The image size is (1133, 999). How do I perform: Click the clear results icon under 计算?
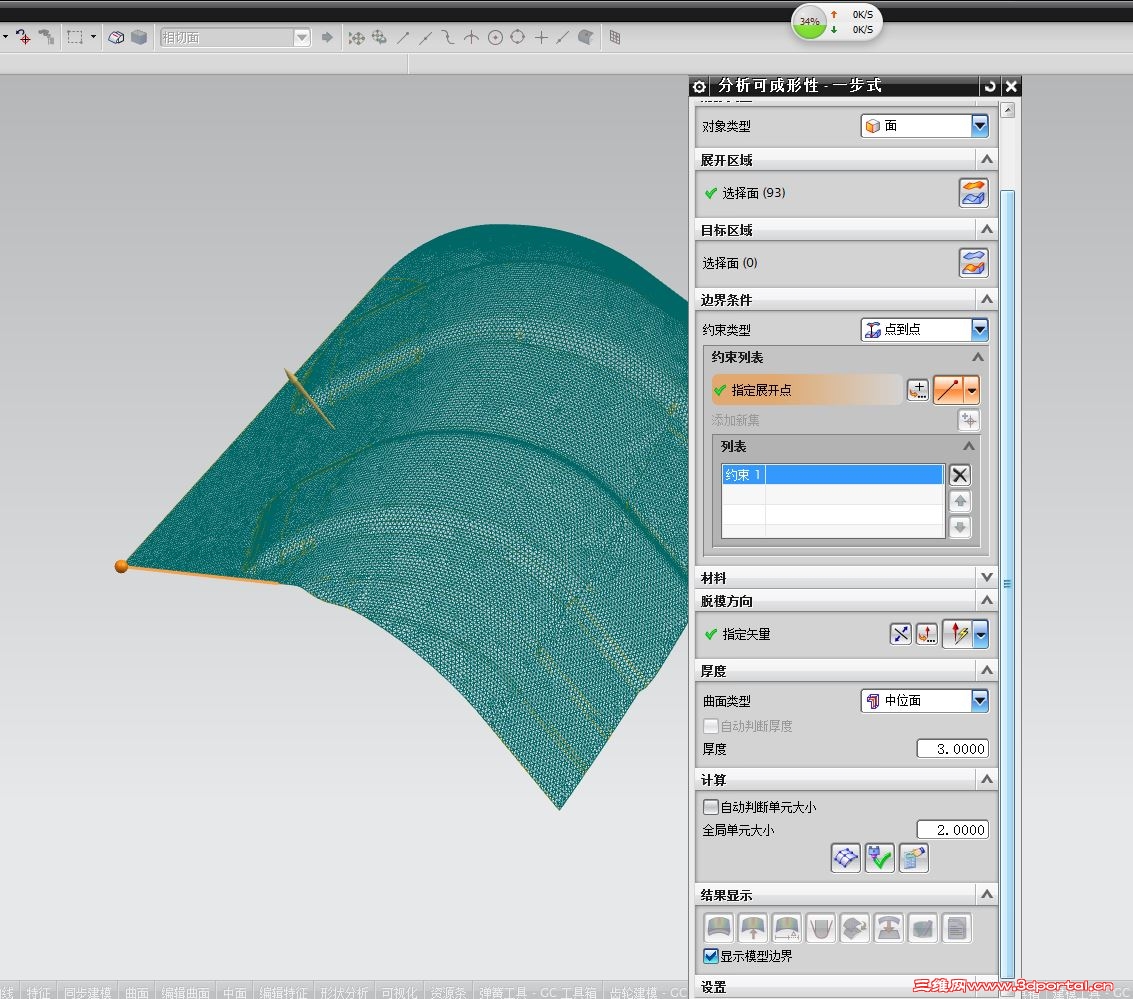click(913, 858)
